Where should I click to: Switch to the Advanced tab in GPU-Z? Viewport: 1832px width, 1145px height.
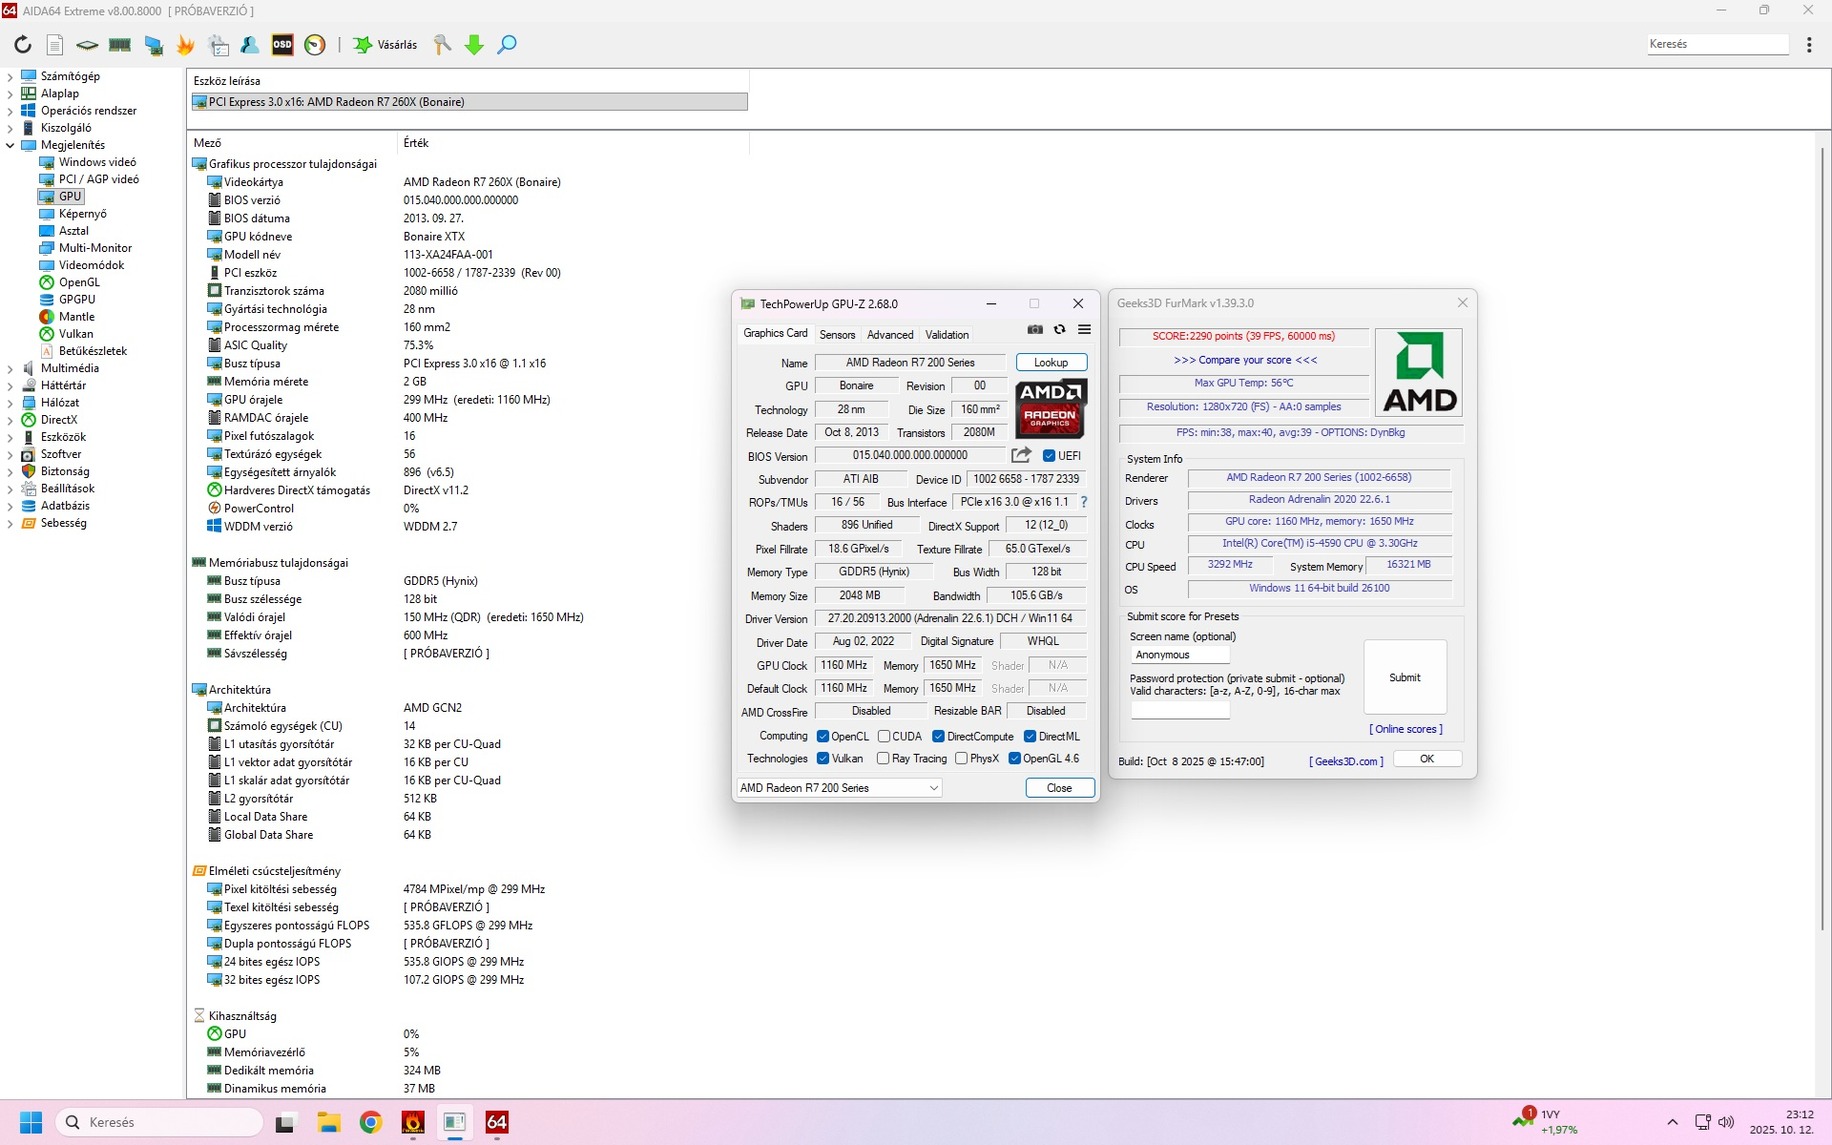[x=890, y=335]
